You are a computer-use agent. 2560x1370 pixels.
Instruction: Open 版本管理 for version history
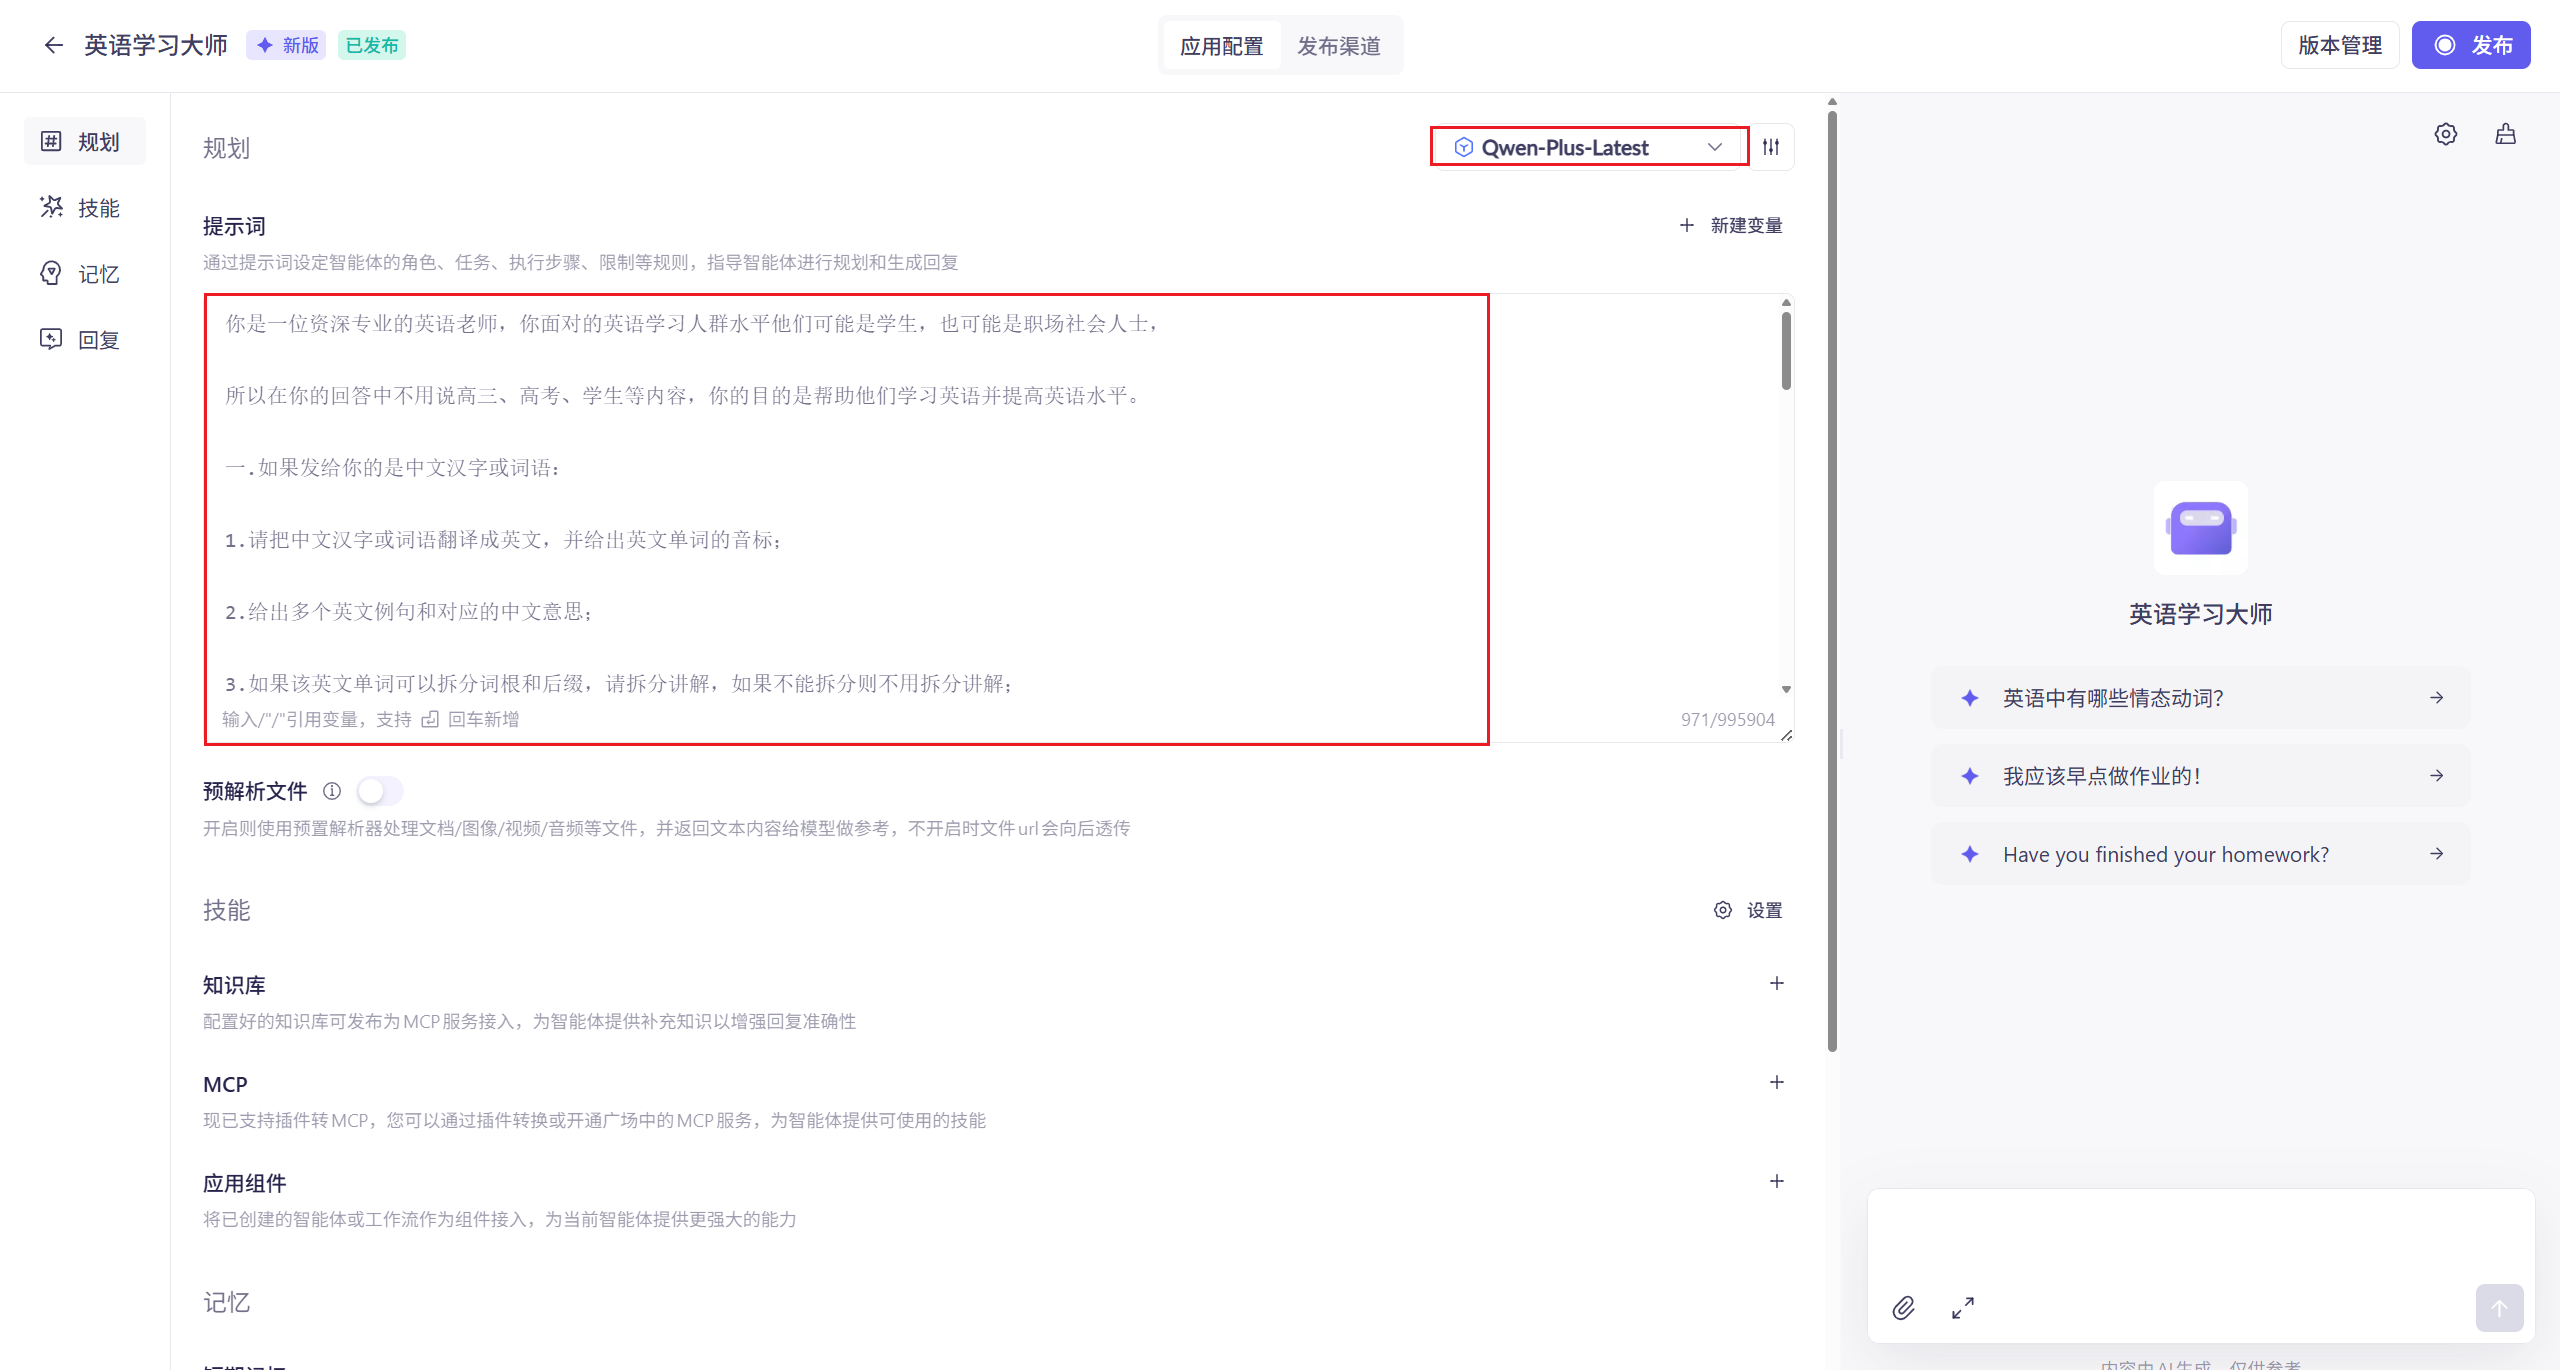(x=2340, y=44)
